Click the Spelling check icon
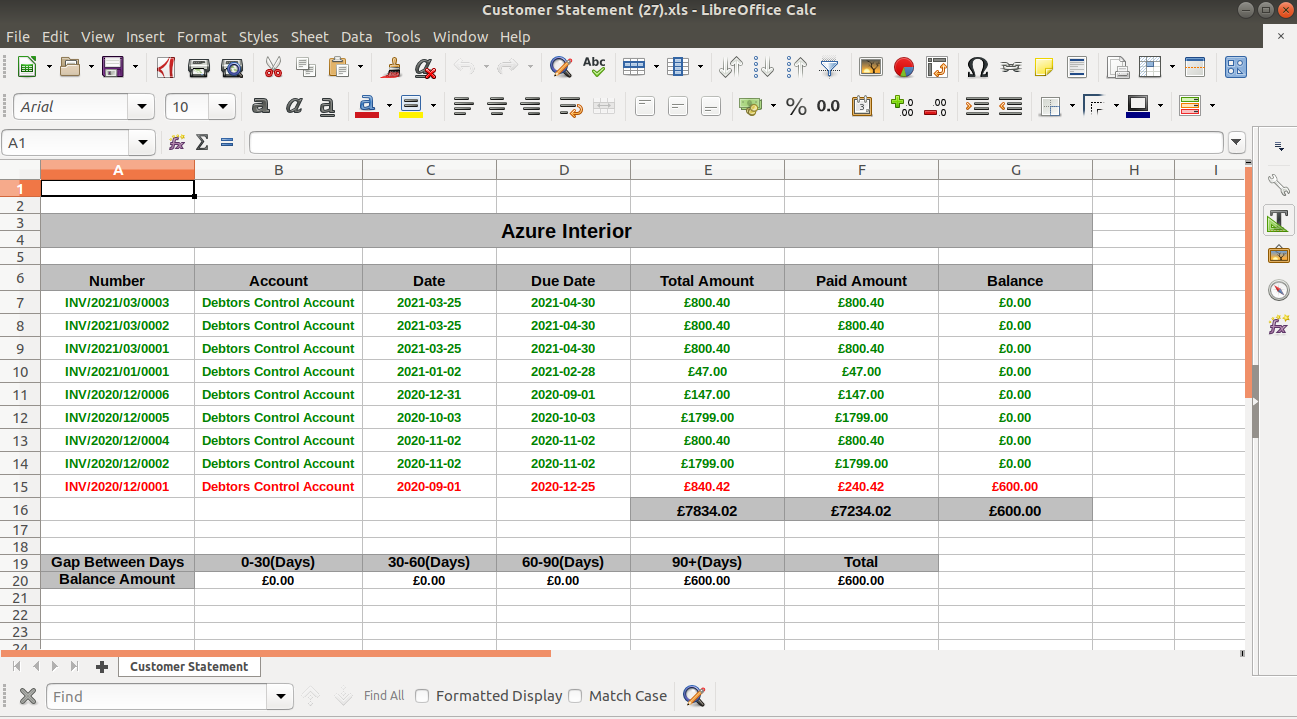1297x719 pixels. (x=594, y=67)
